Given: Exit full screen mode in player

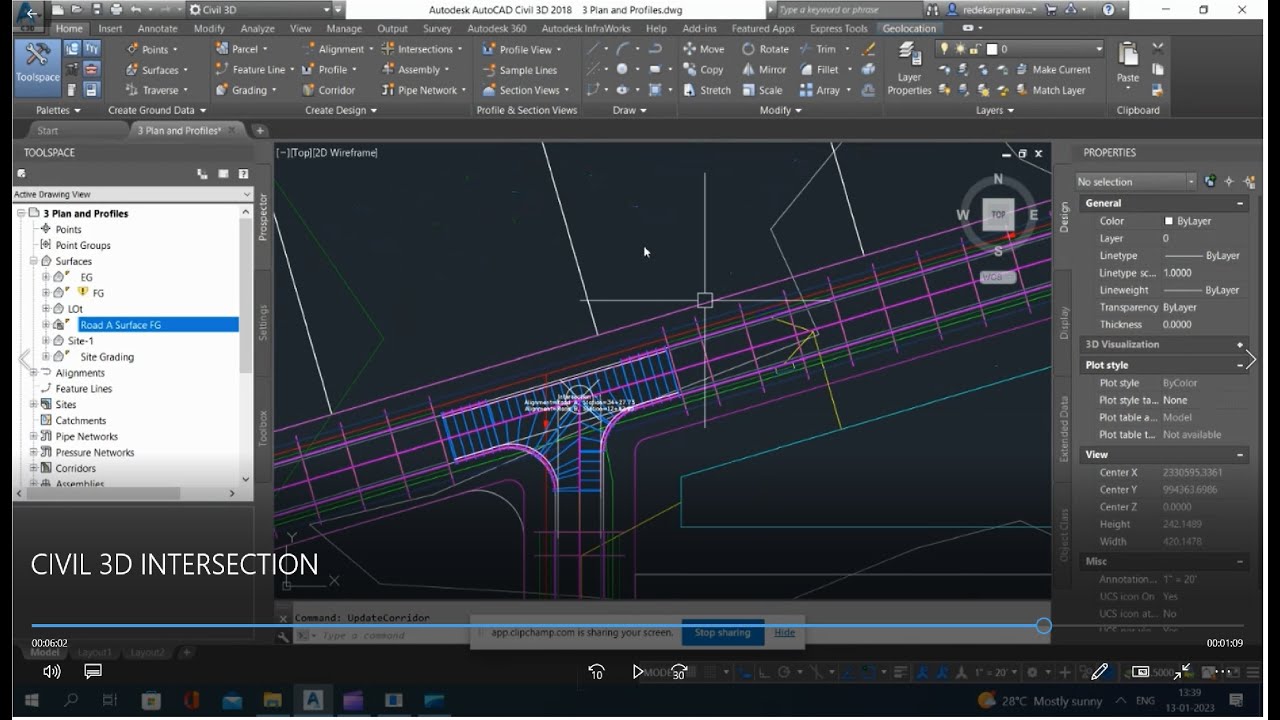Looking at the screenshot, I should coord(1182,672).
